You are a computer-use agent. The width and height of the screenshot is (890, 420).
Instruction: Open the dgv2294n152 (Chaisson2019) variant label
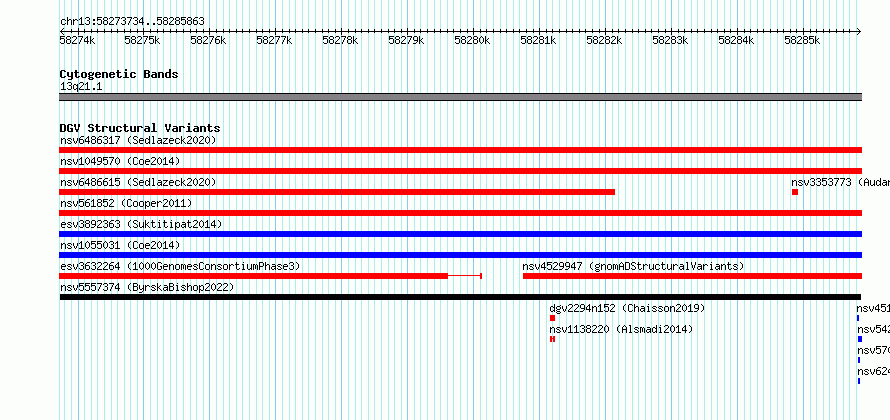pyautogui.click(x=627, y=308)
